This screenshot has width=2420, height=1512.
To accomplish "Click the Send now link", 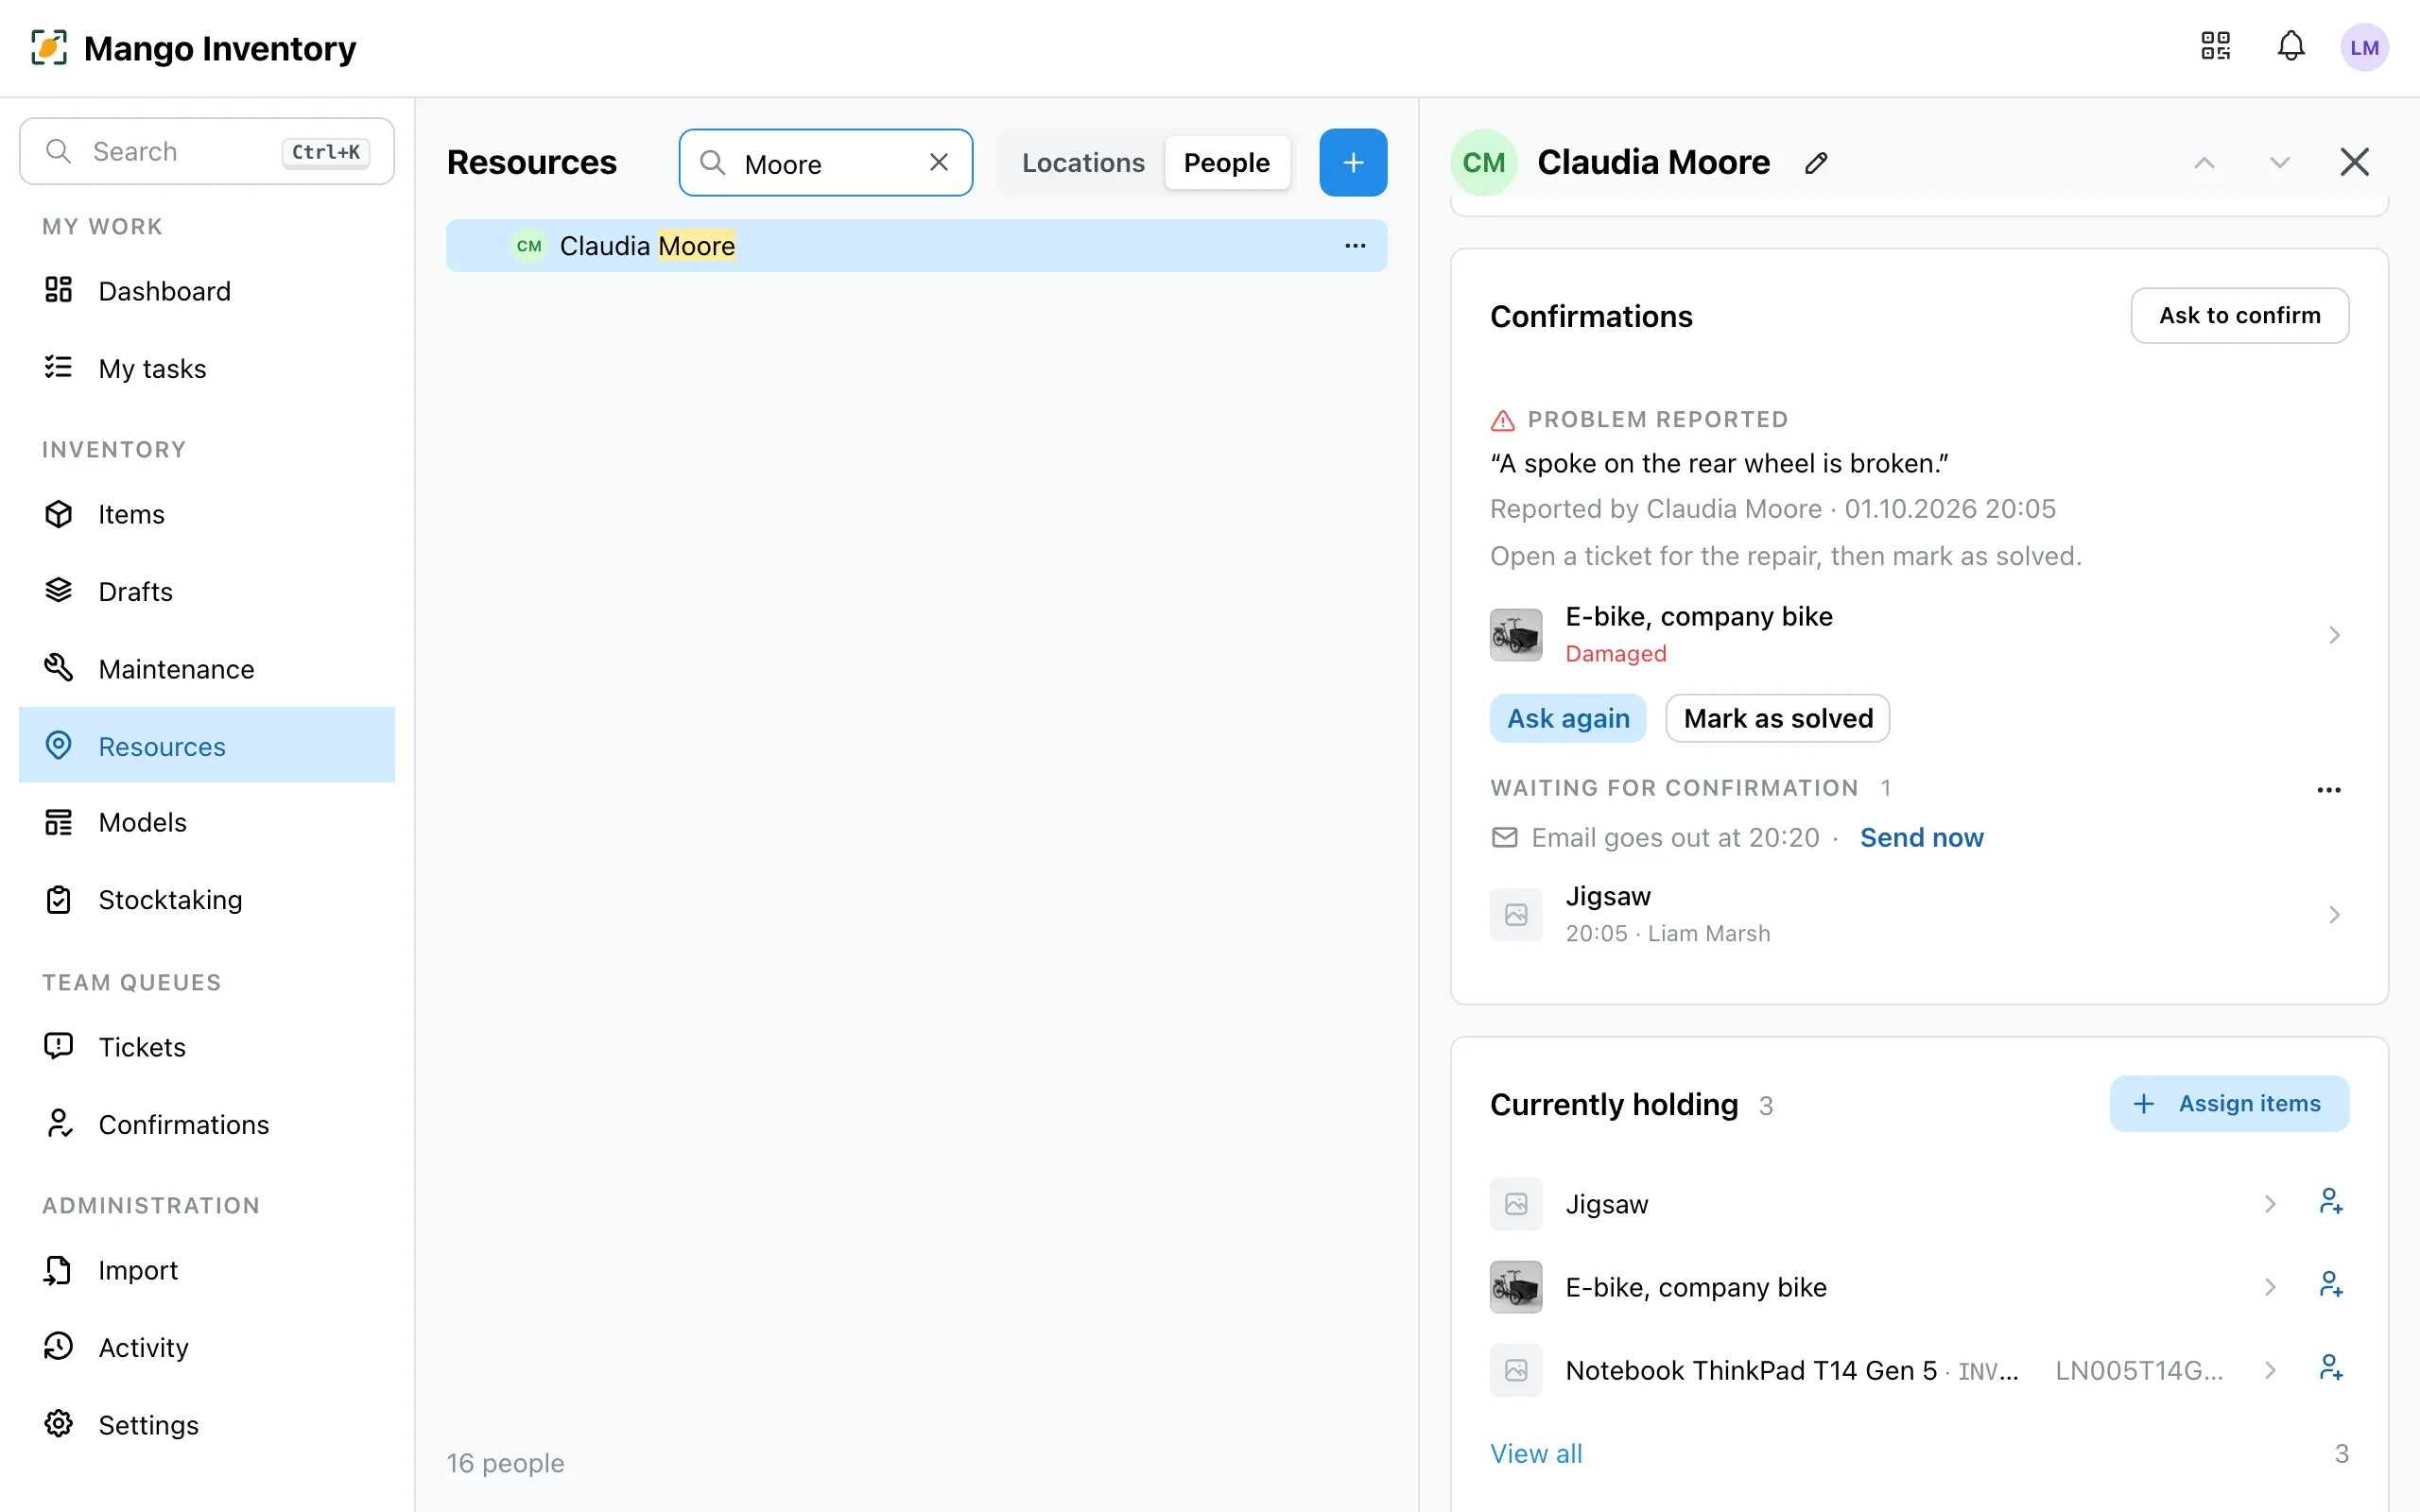I will pos(1921,837).
